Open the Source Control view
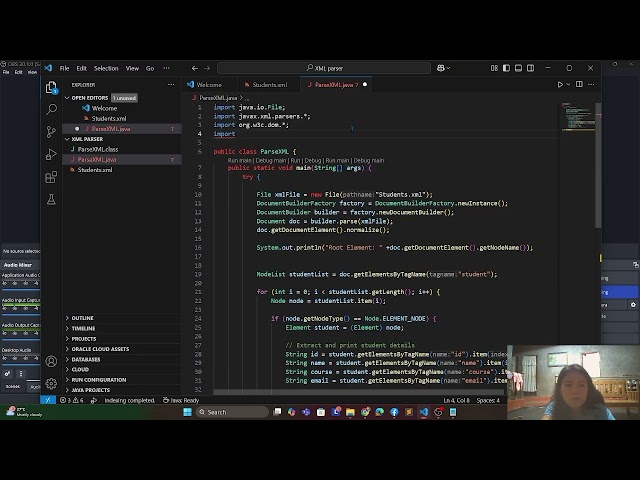 coord(51,132)
